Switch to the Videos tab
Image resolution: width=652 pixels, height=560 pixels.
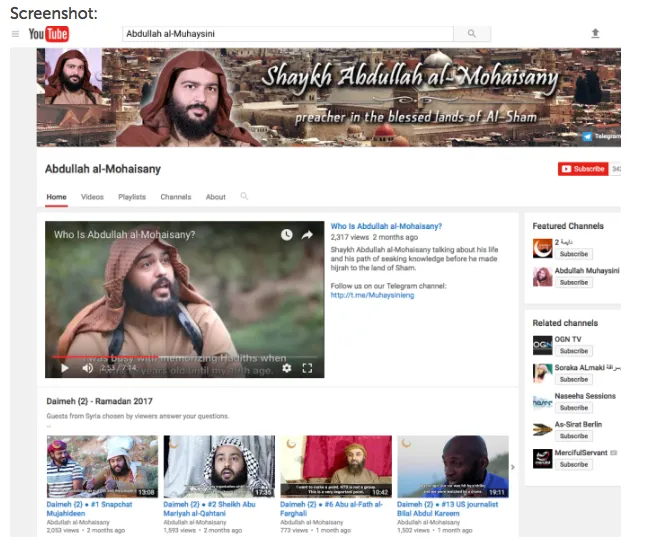(92, 197)
